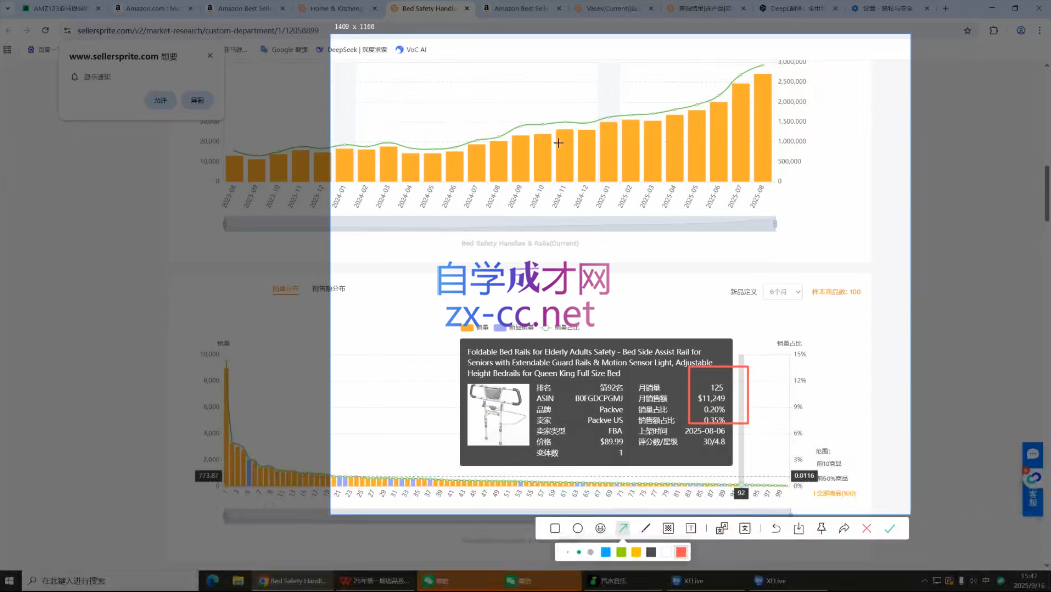Select the text annotation tool
This screenshot has width=1051, height=592.
click(x=691, y=528)
